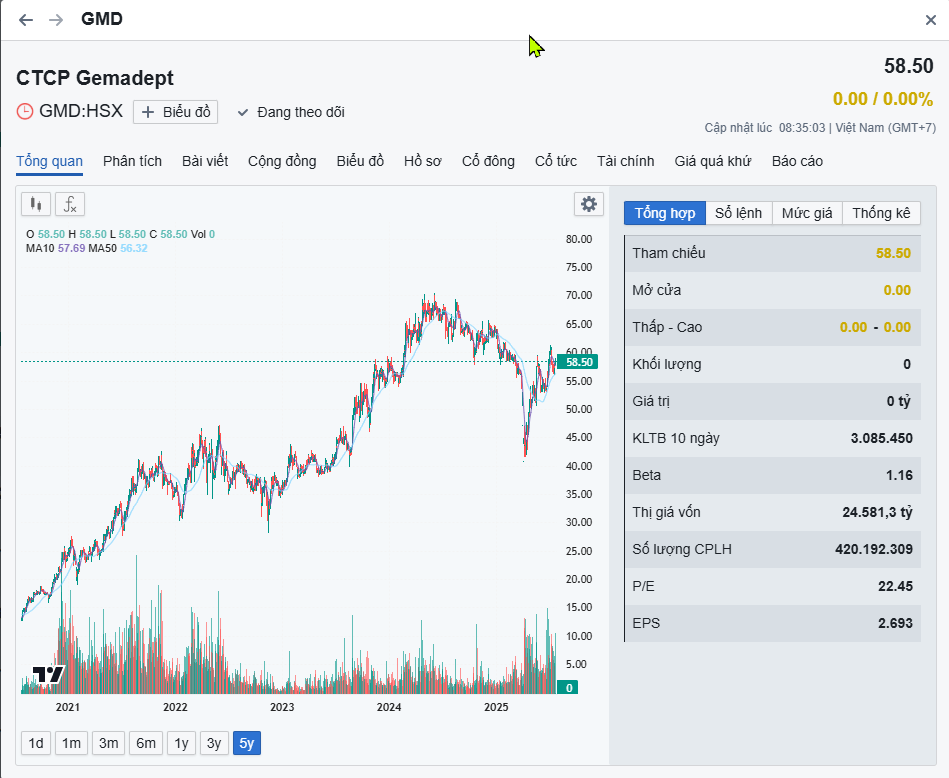Click the back arrow navigation icon

click(26, 20)
